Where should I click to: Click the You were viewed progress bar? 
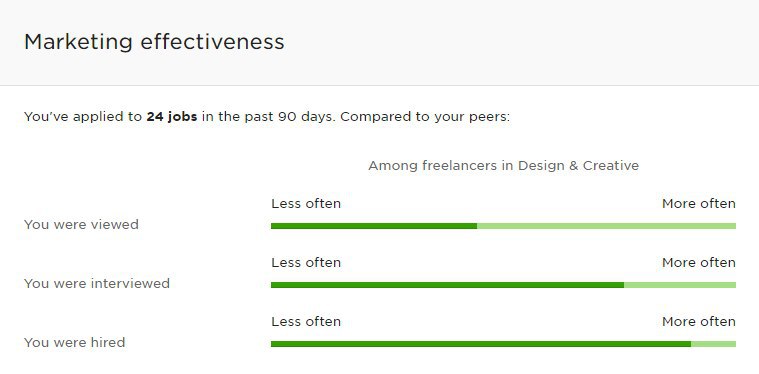pyautogui.click(x=503, y=226)
